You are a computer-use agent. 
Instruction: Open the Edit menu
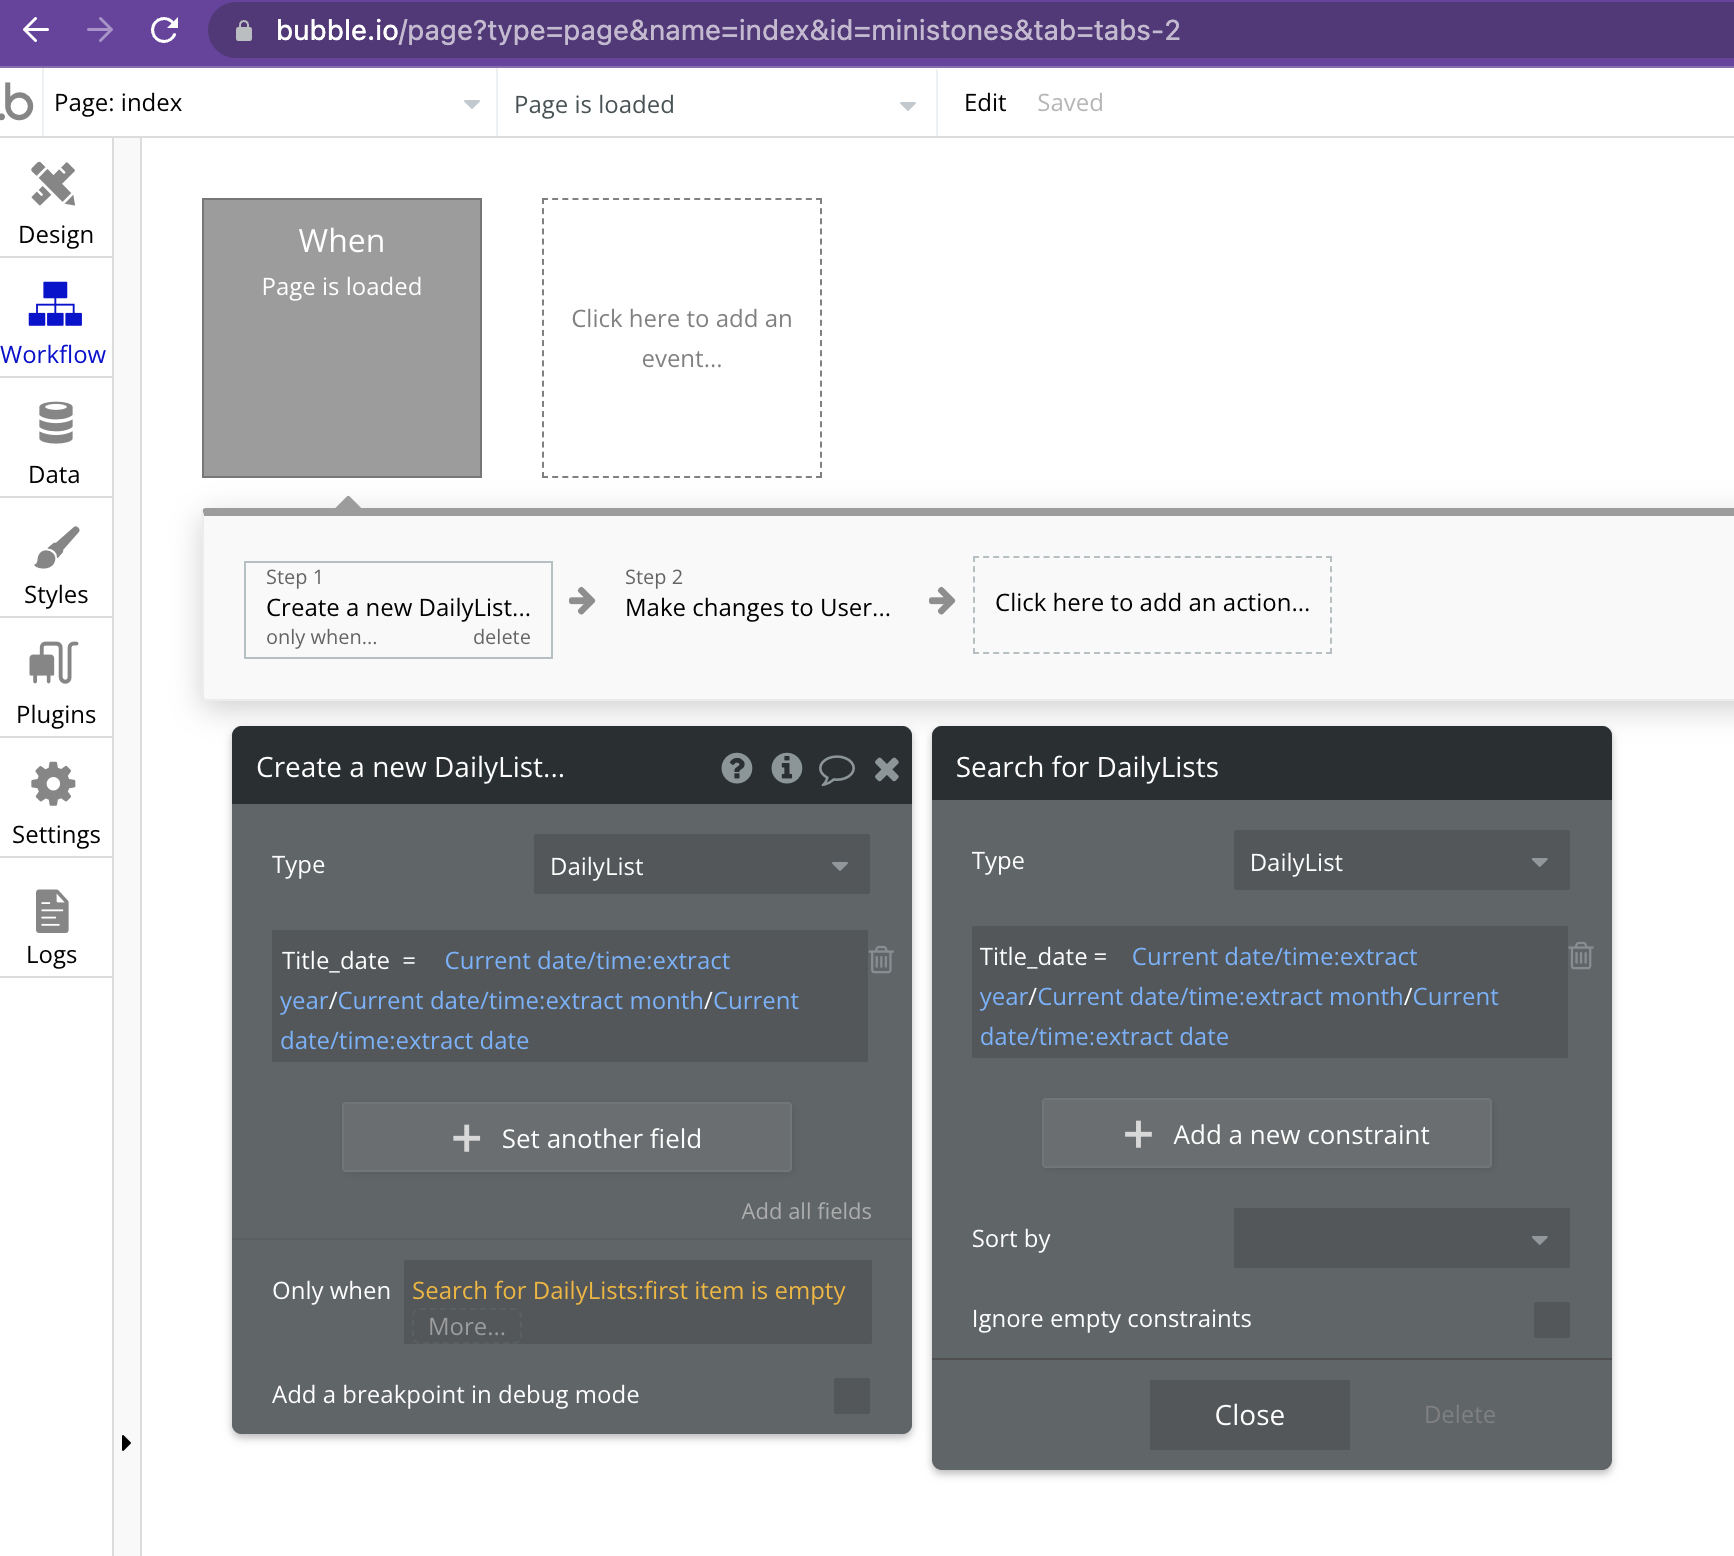tap(984, 103)
